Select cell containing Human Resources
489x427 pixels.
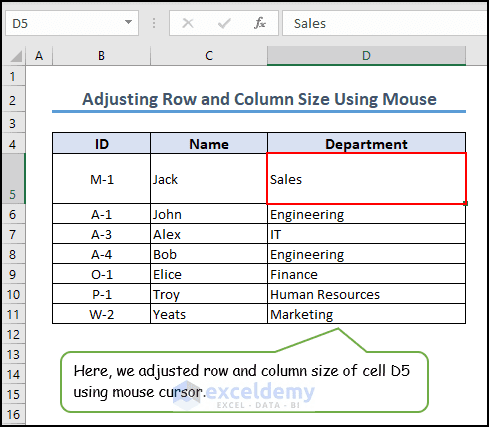(366, 294)
